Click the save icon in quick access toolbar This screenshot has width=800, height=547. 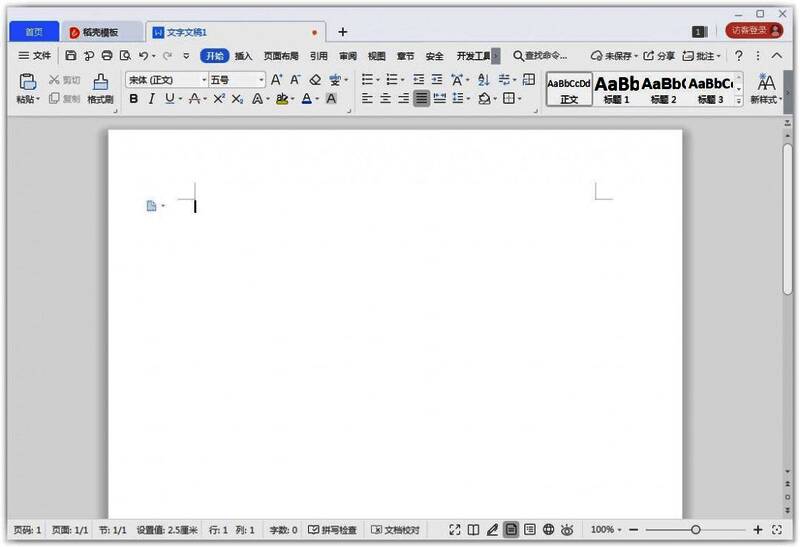pos(71,56)
